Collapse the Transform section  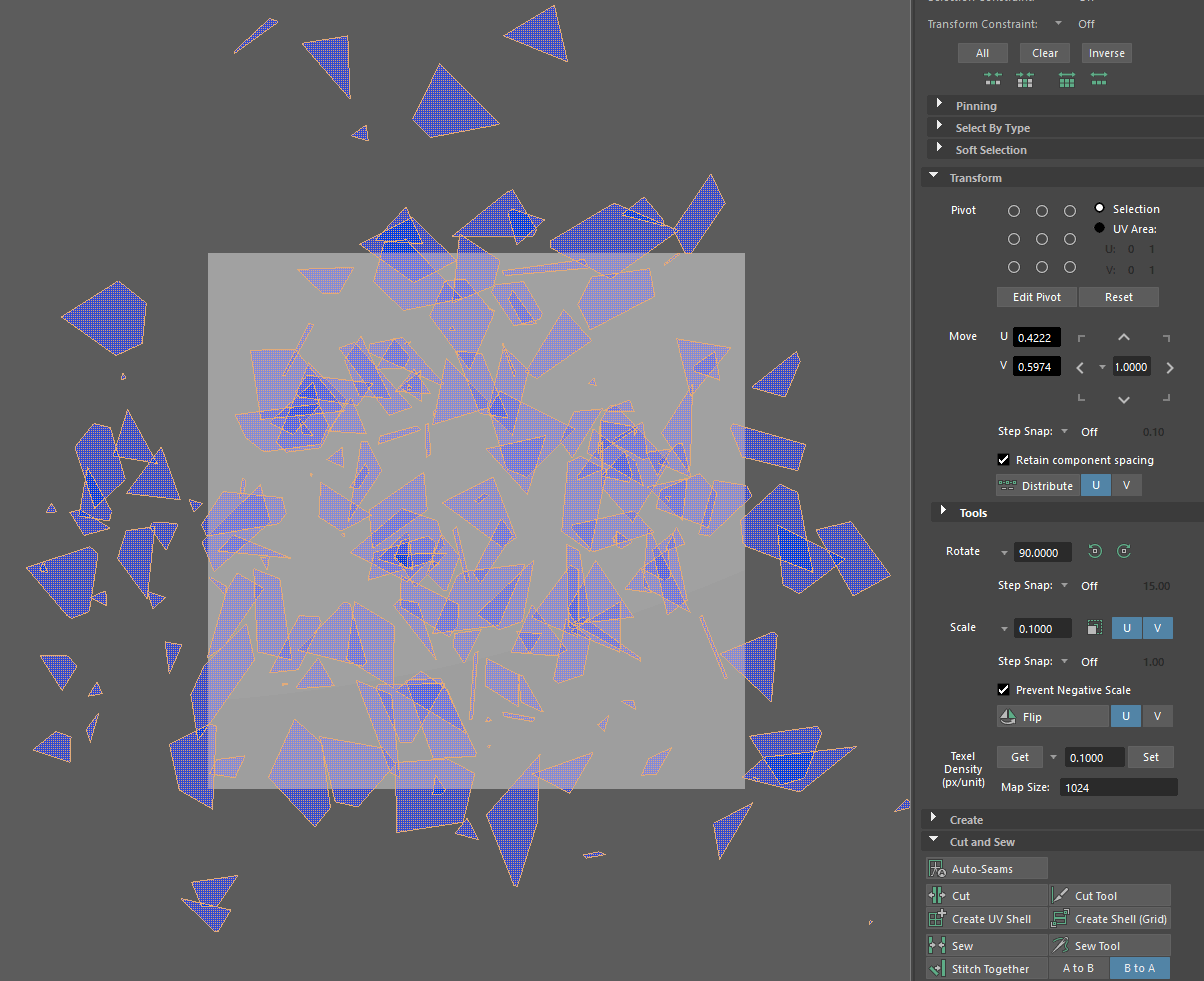[934, 177]
